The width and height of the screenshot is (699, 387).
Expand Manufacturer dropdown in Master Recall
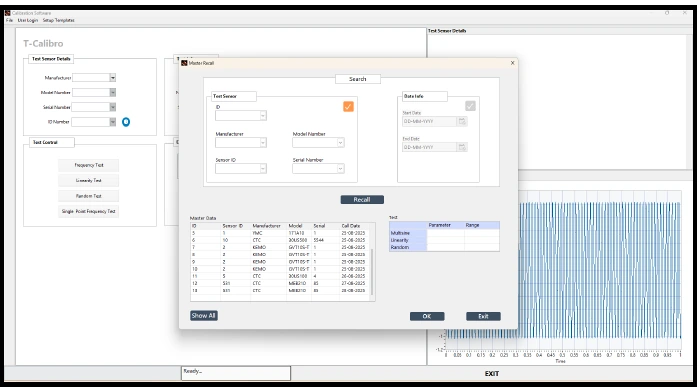point(263,143)
